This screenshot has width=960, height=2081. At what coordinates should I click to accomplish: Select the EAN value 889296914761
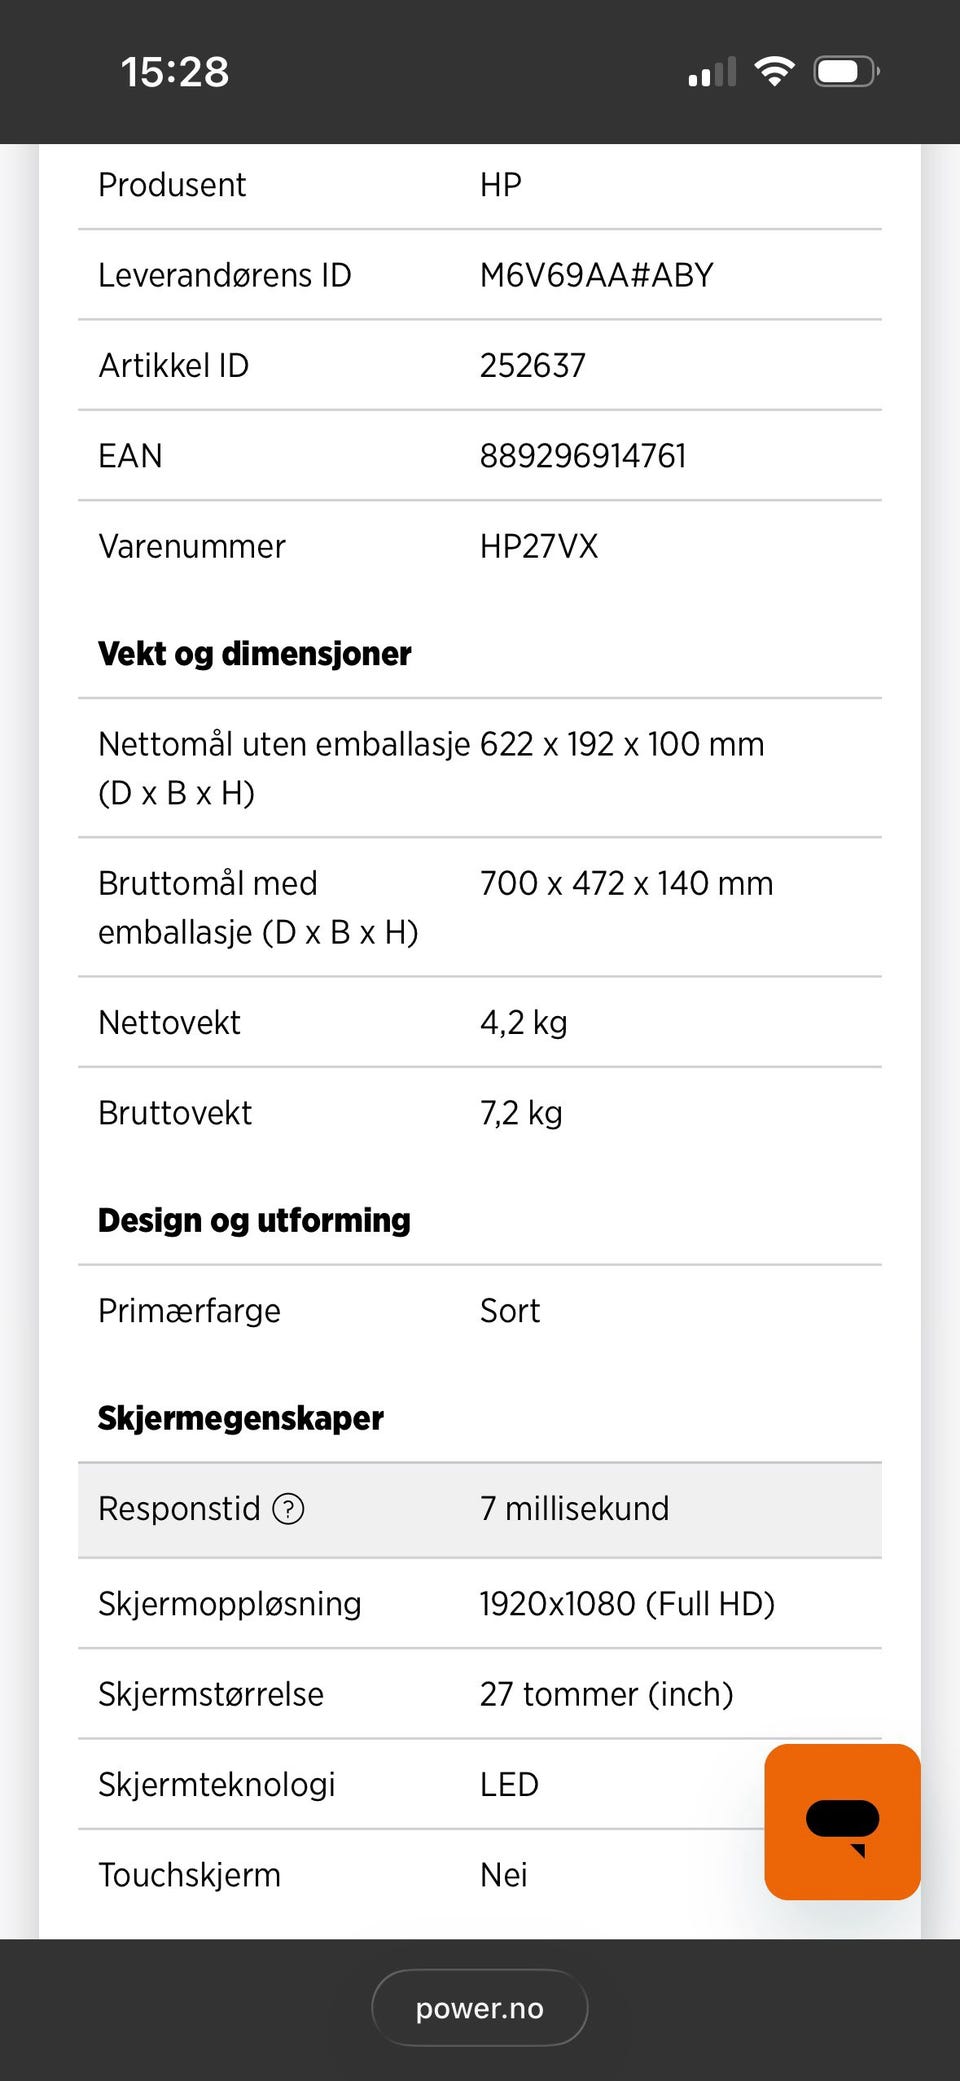[583, 456]
